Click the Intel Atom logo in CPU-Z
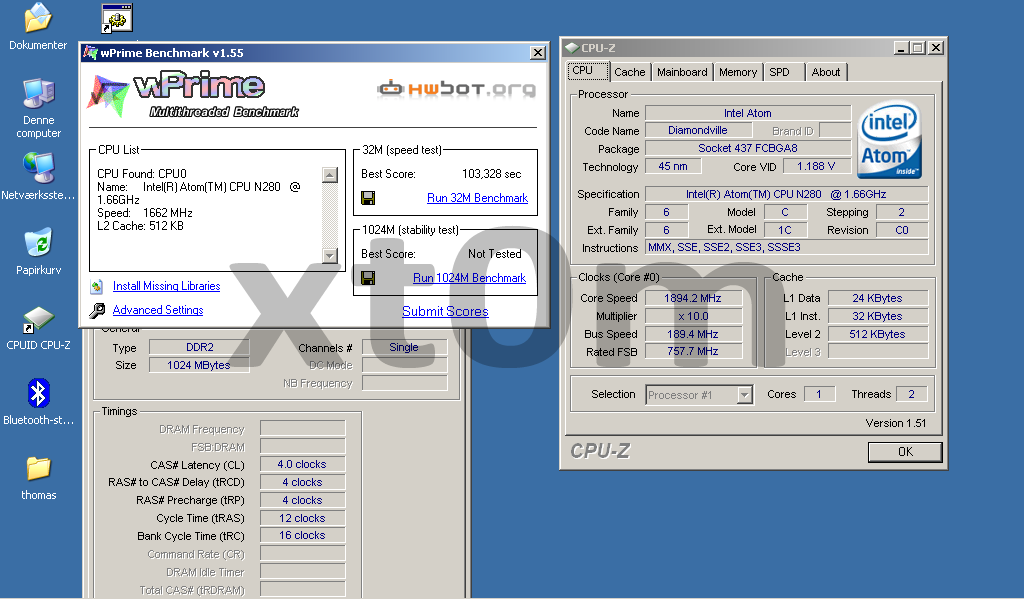Screen dimensions: 1024x600 (x=889, y=140)
